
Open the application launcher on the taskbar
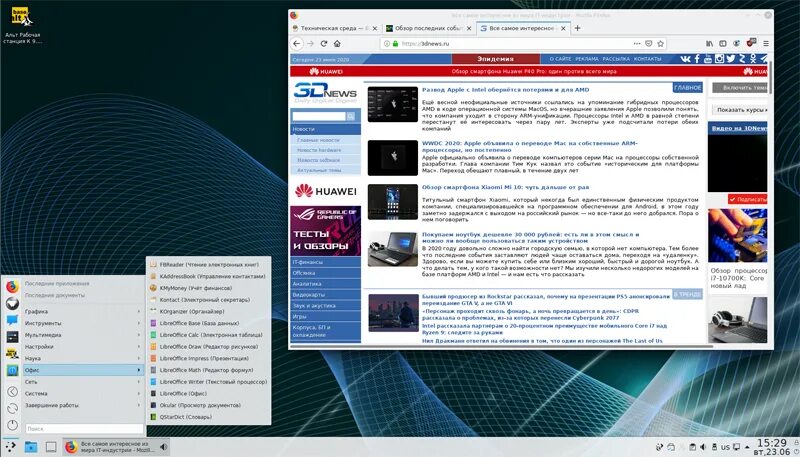tap(10, 447)
